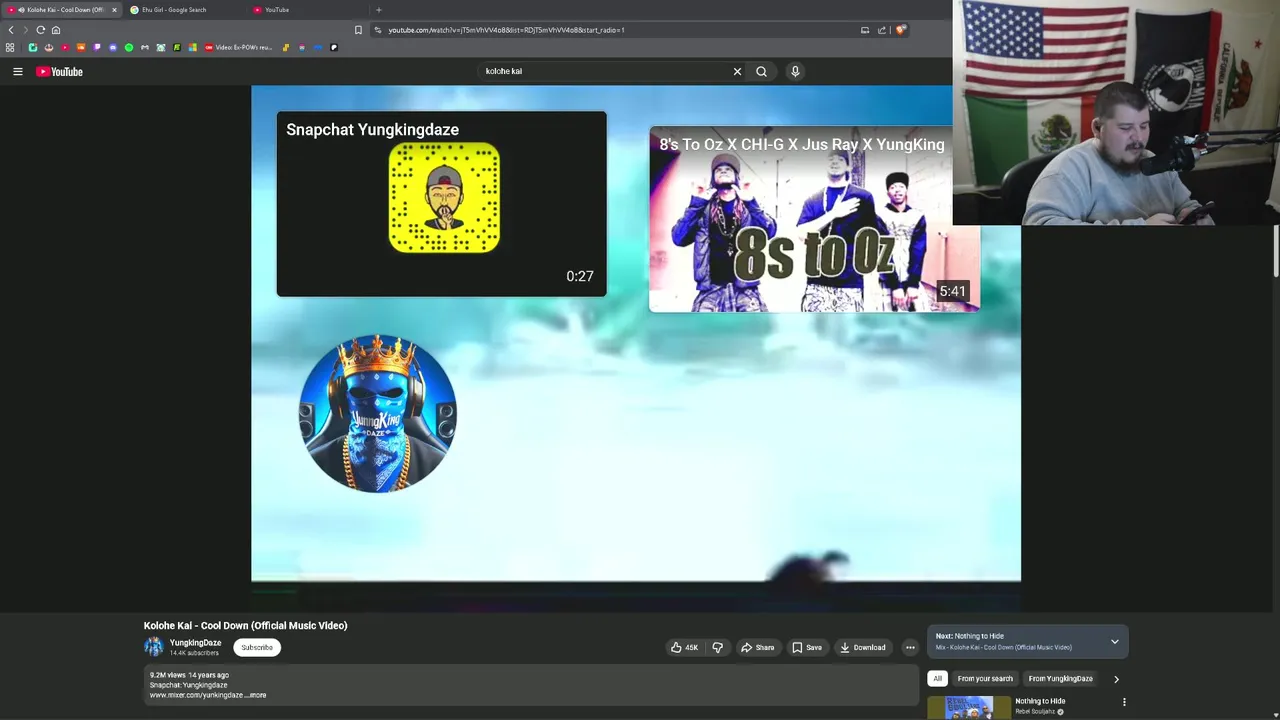1280x720 pixels.
Task: Clear the search text with the X icon
Action: [x=737, y=71]
